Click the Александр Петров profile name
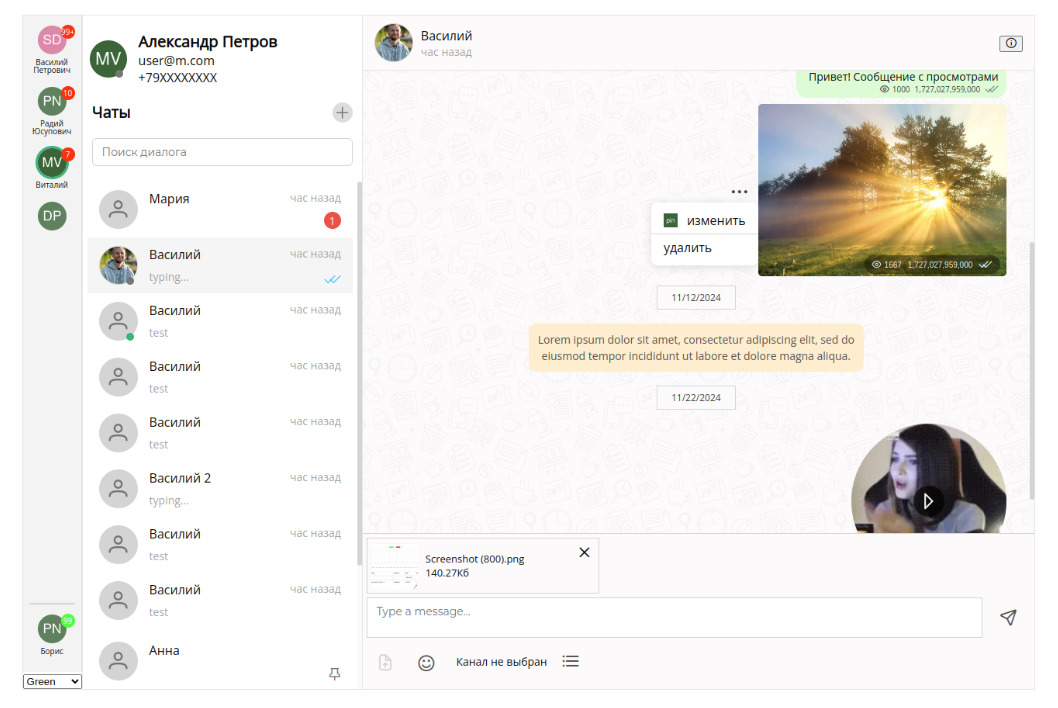The width and height of the screenshot is (1058, 708). (x=208, y=42)
